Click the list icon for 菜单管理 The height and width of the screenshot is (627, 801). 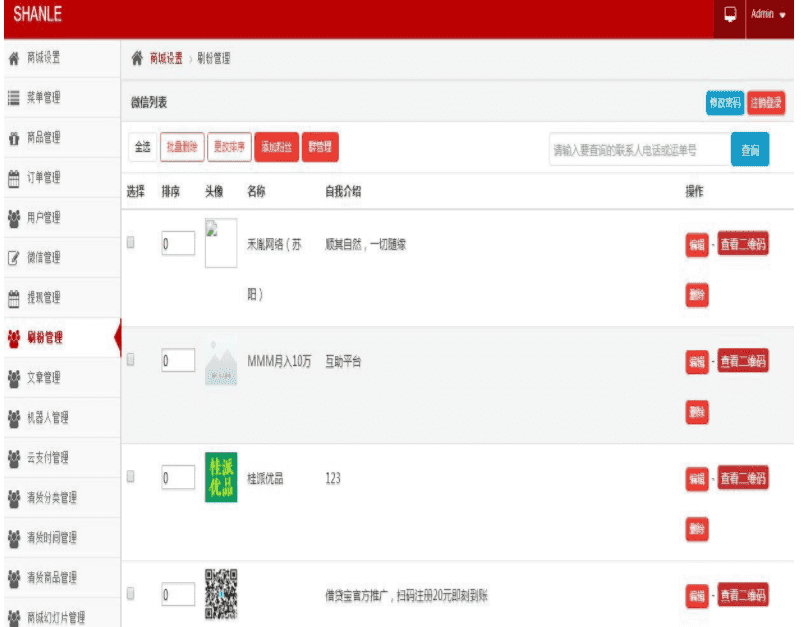click(14, 98)
